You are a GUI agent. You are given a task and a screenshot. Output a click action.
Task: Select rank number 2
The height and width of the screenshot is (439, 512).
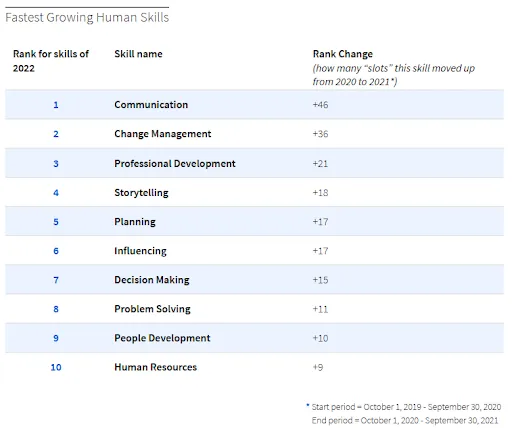pos(56,134)
